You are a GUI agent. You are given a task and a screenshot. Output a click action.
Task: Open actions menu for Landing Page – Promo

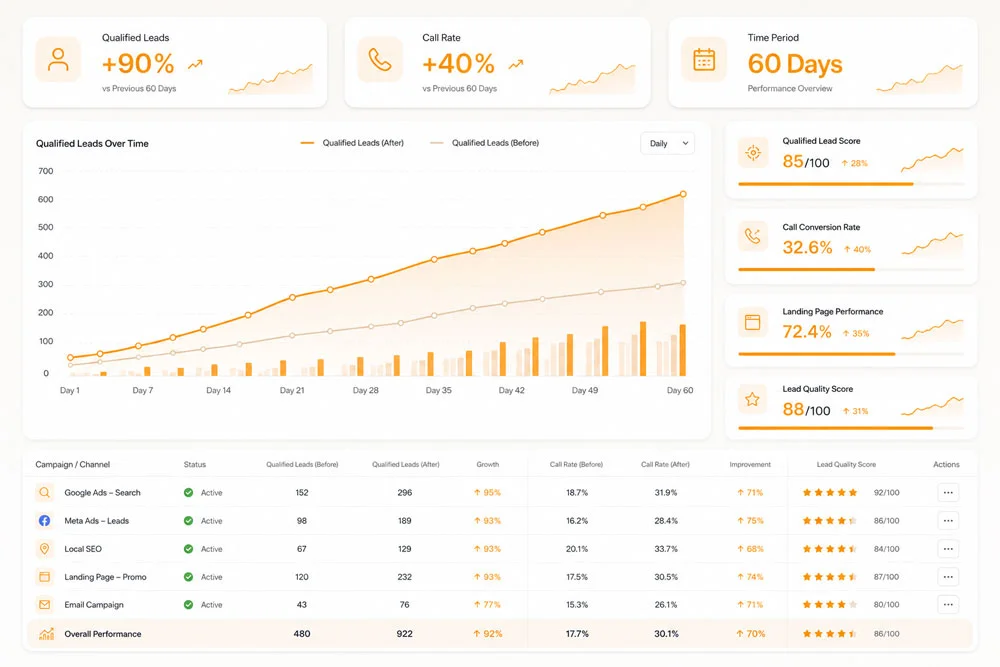(948, 576)
